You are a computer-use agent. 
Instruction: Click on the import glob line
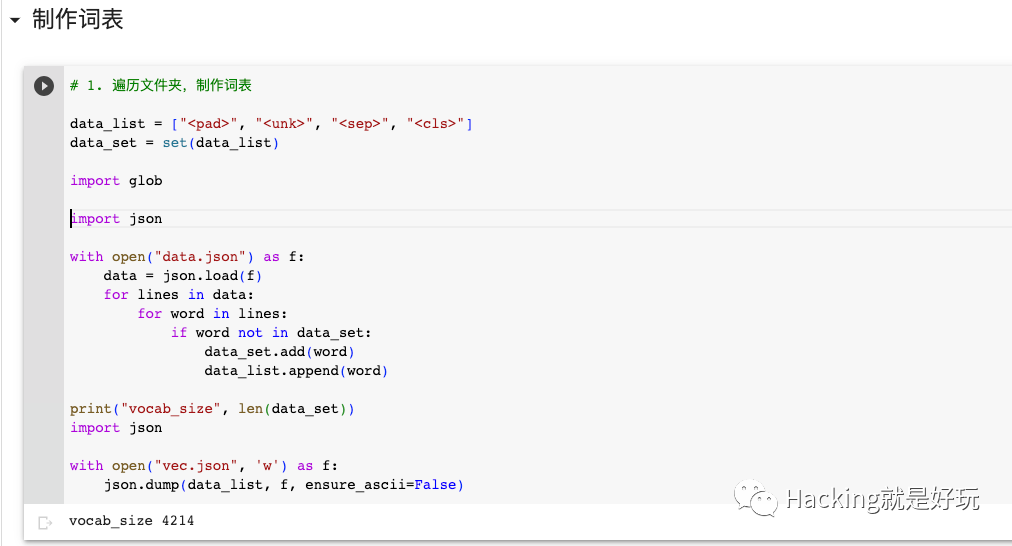[116, 181]
